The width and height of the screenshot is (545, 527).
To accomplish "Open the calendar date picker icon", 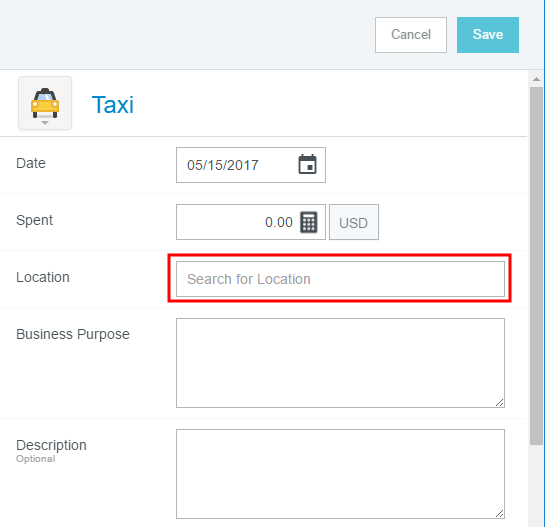I will click(307, 164).
